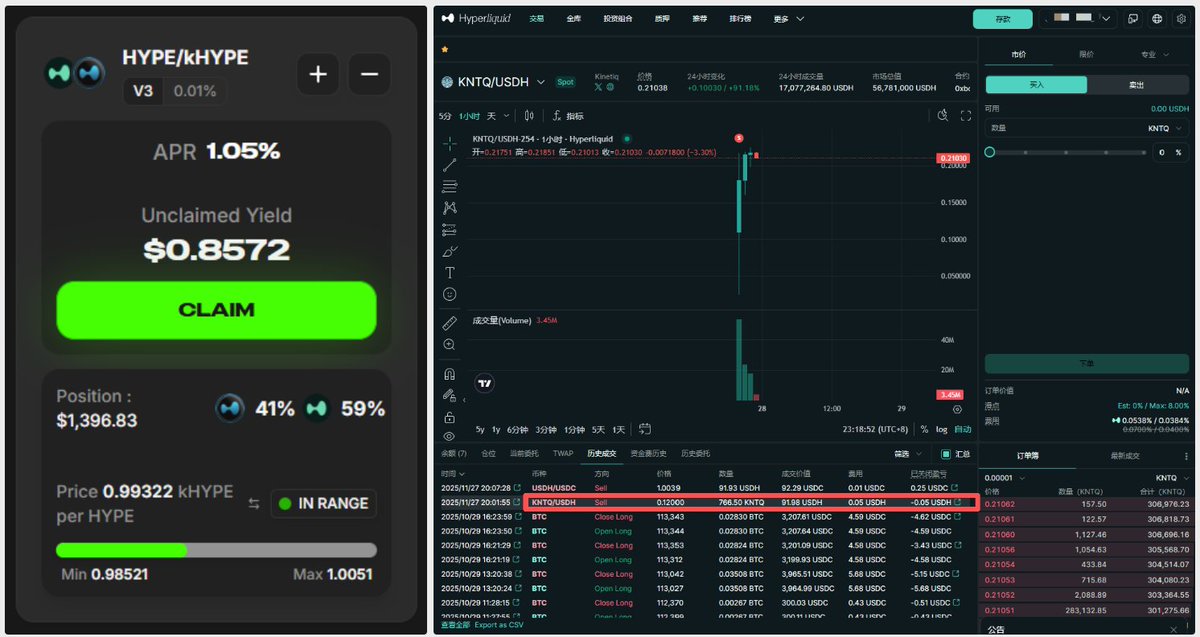Open the 专业 order type dropdown

click(x=1154, y=55)
